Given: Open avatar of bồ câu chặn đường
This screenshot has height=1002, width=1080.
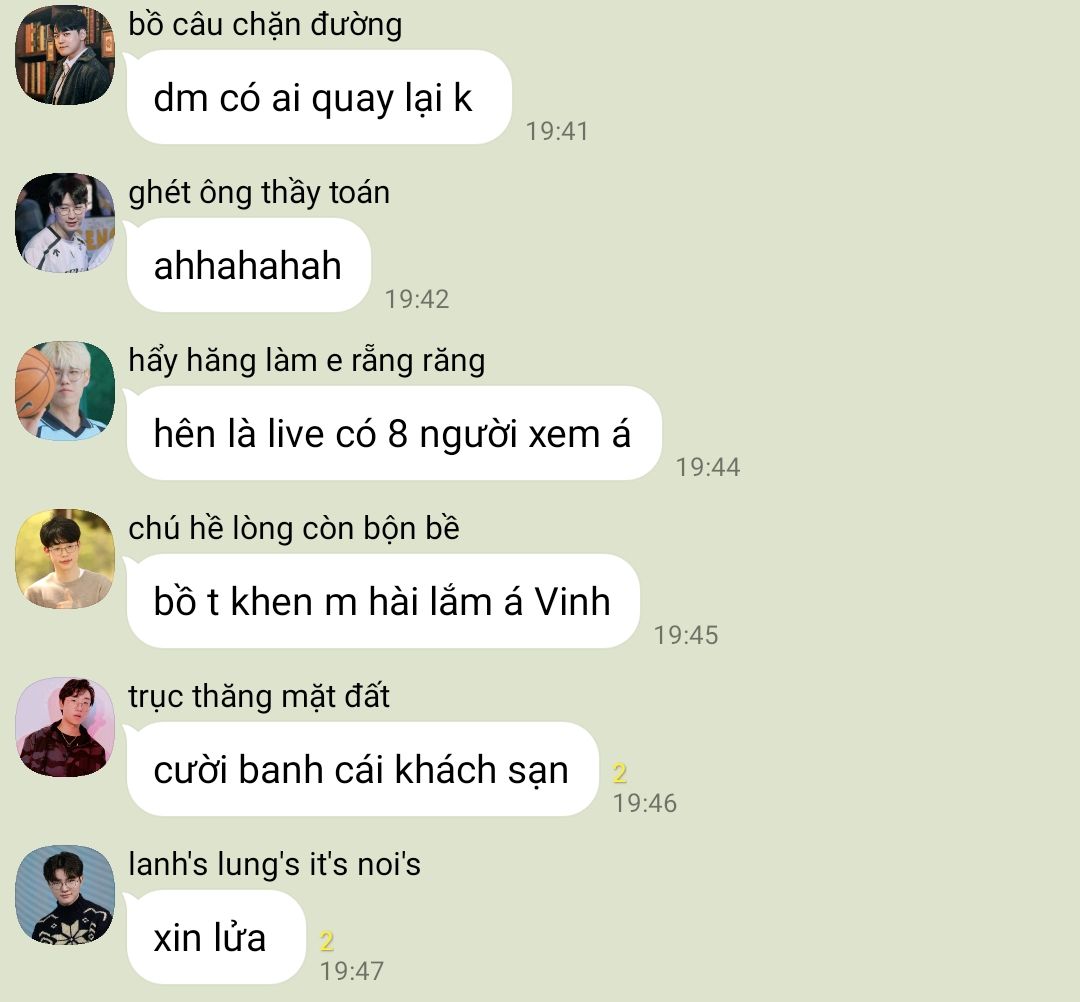Looking at the screenshot, I should 65,55.
